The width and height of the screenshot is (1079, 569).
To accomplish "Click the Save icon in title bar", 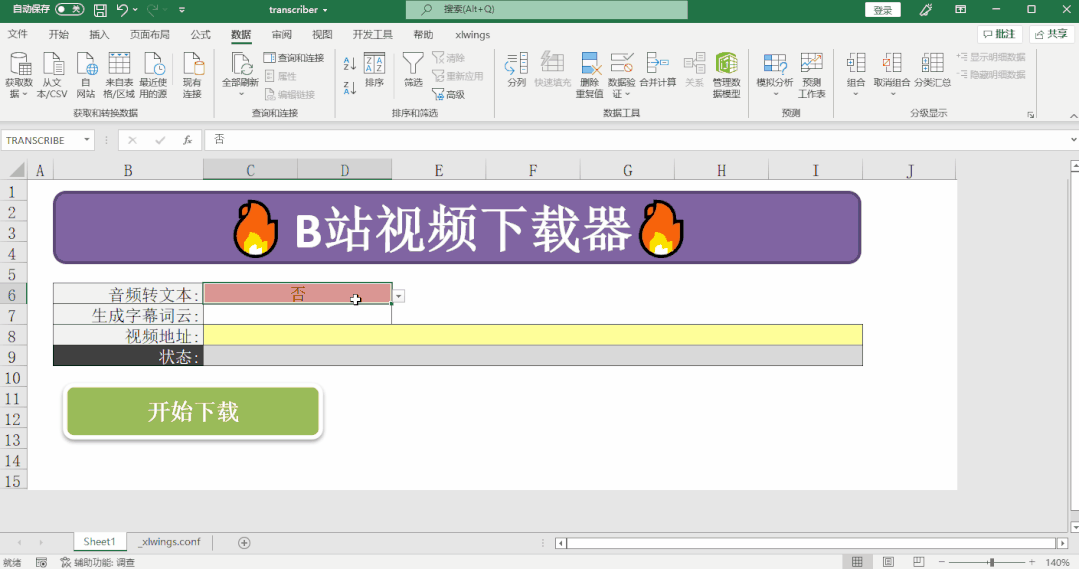I will 100,10.
